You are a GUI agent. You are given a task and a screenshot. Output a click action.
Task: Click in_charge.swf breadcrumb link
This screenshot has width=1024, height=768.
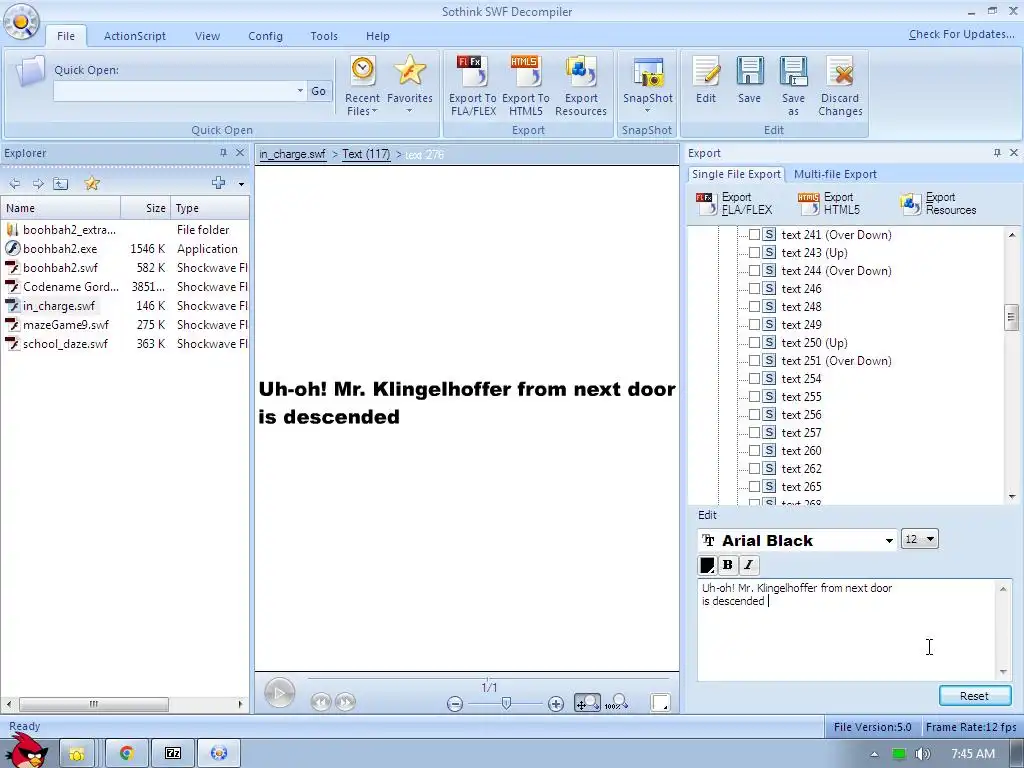click(x=292, y=154)
